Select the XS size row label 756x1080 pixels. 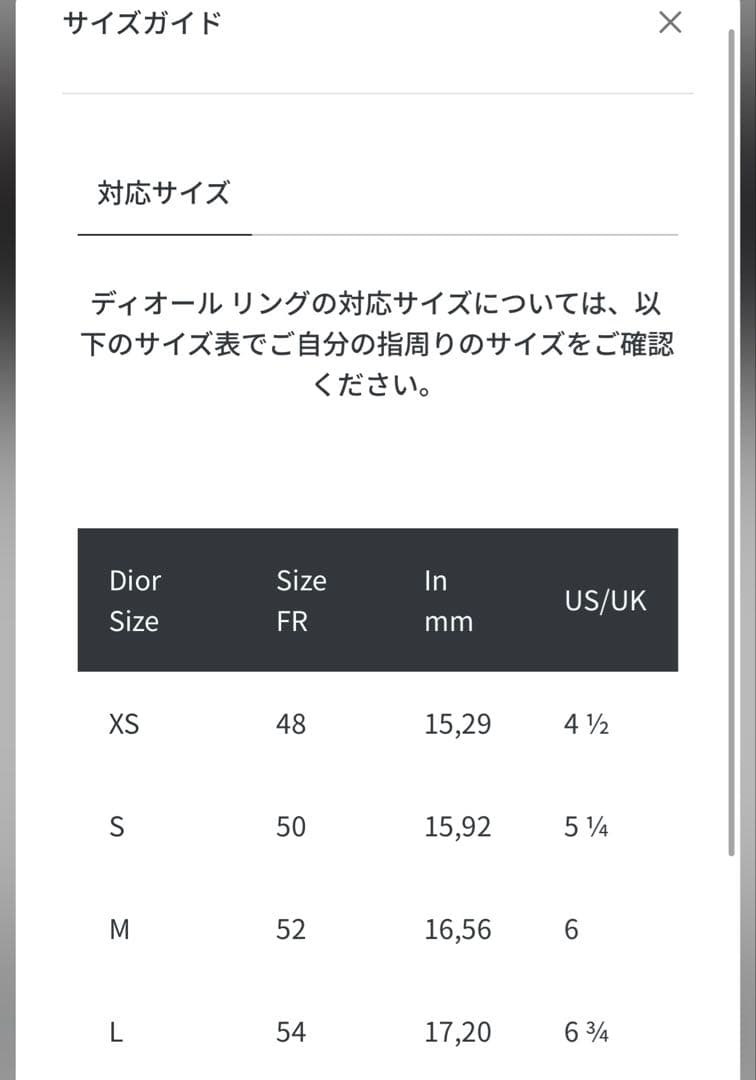pos(124,724)
